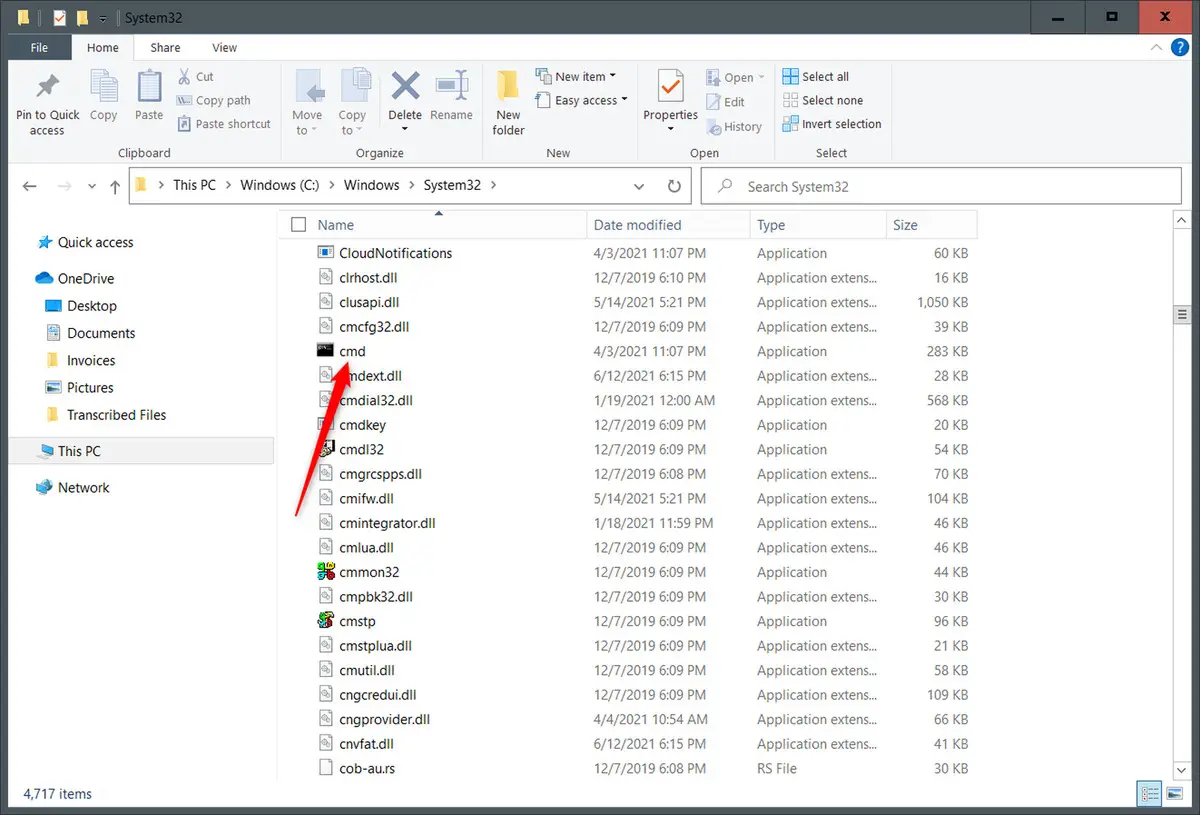The height and width of the screenshot is (815, 1200).
Task: Select Transcribed Files in navigation pane
Action: coord(116,415)
